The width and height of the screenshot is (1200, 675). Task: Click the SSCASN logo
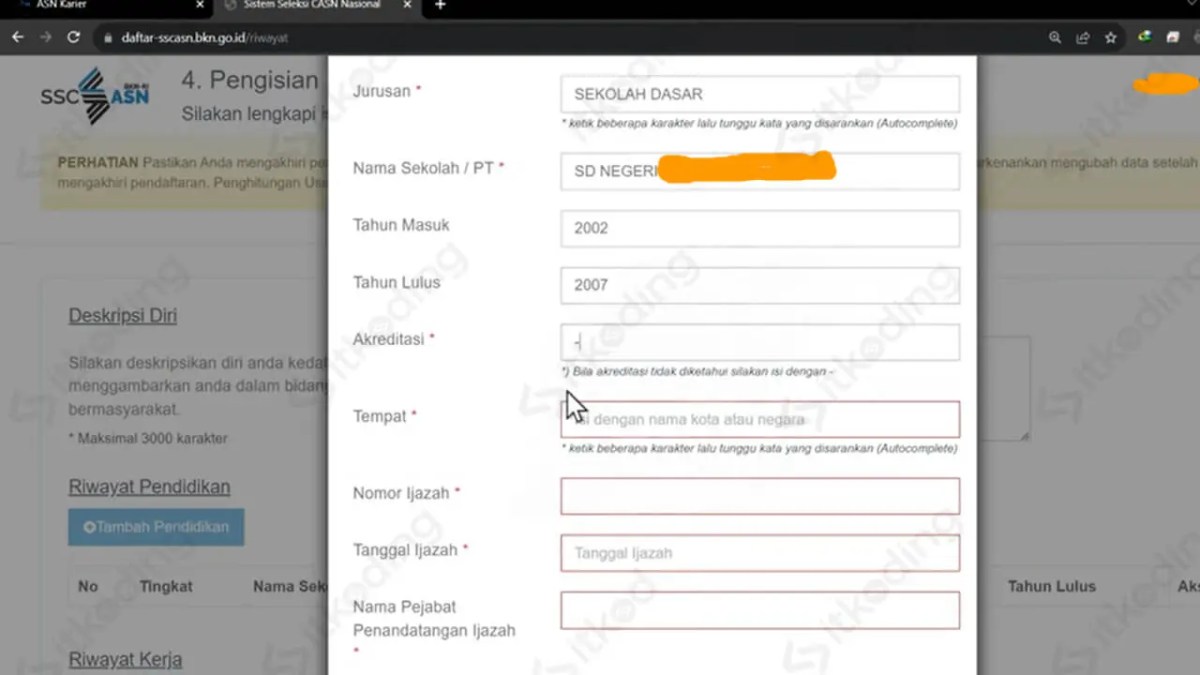(x=95, y=96)
